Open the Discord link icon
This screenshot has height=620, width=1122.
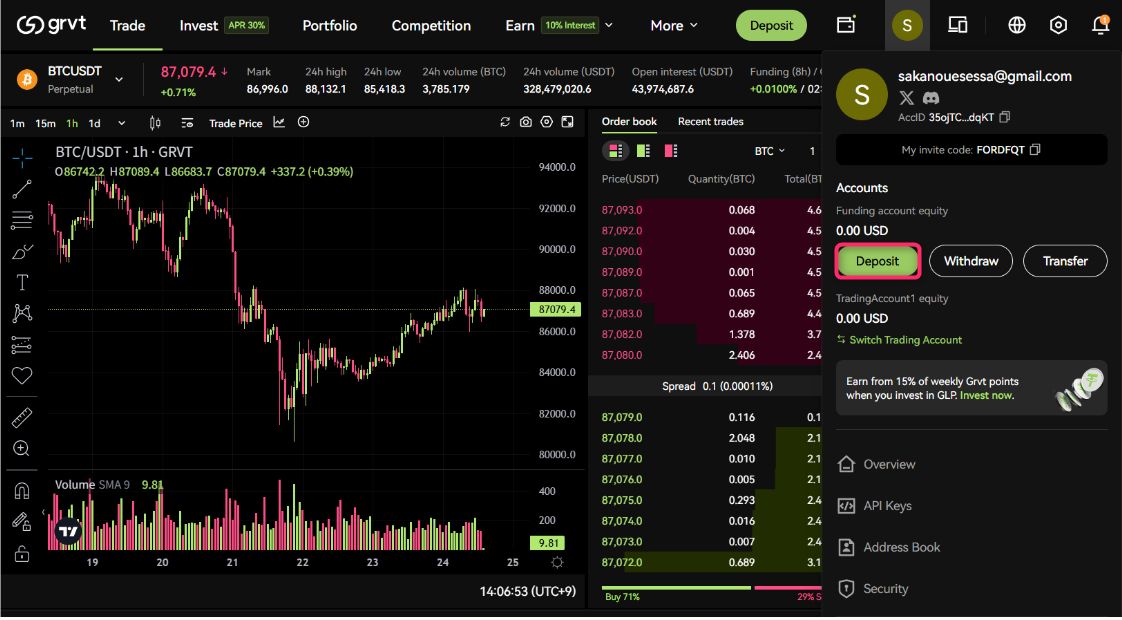(931, 97)
